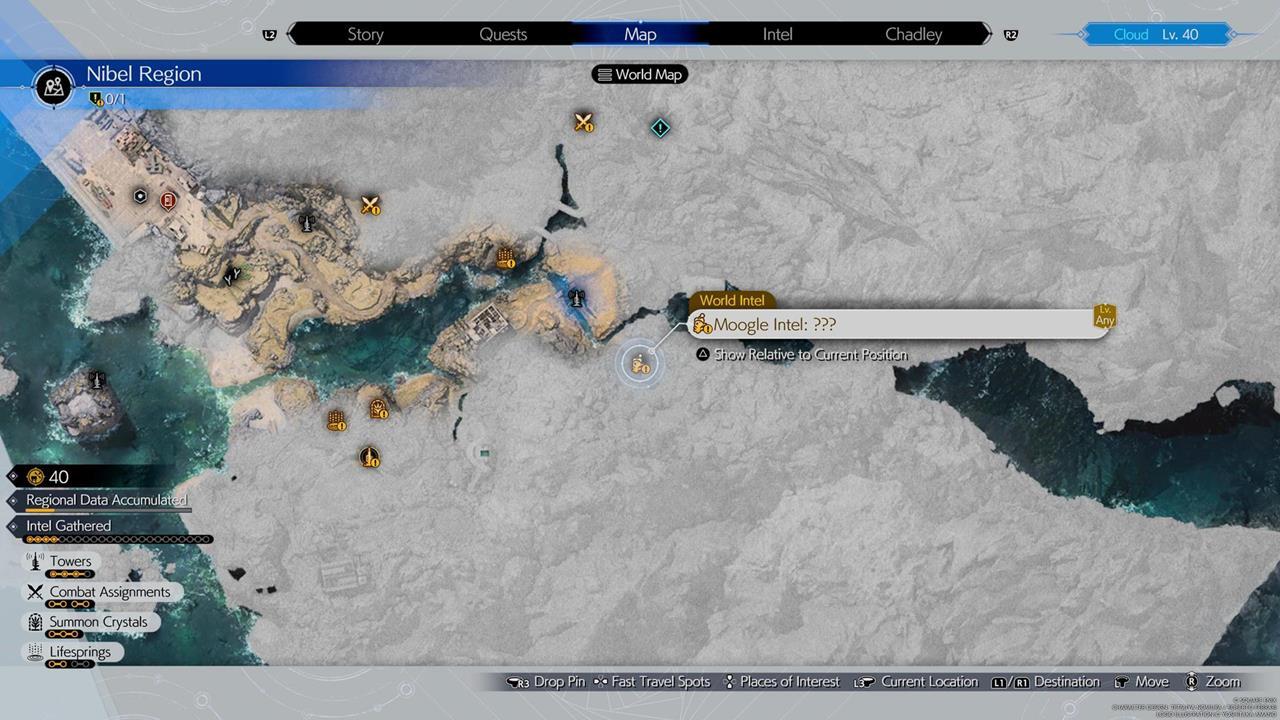The height and width of the screenshot is (720, 1280).
Task: Click the Nibel Region map emblem icon
Action: click(53, 86)
